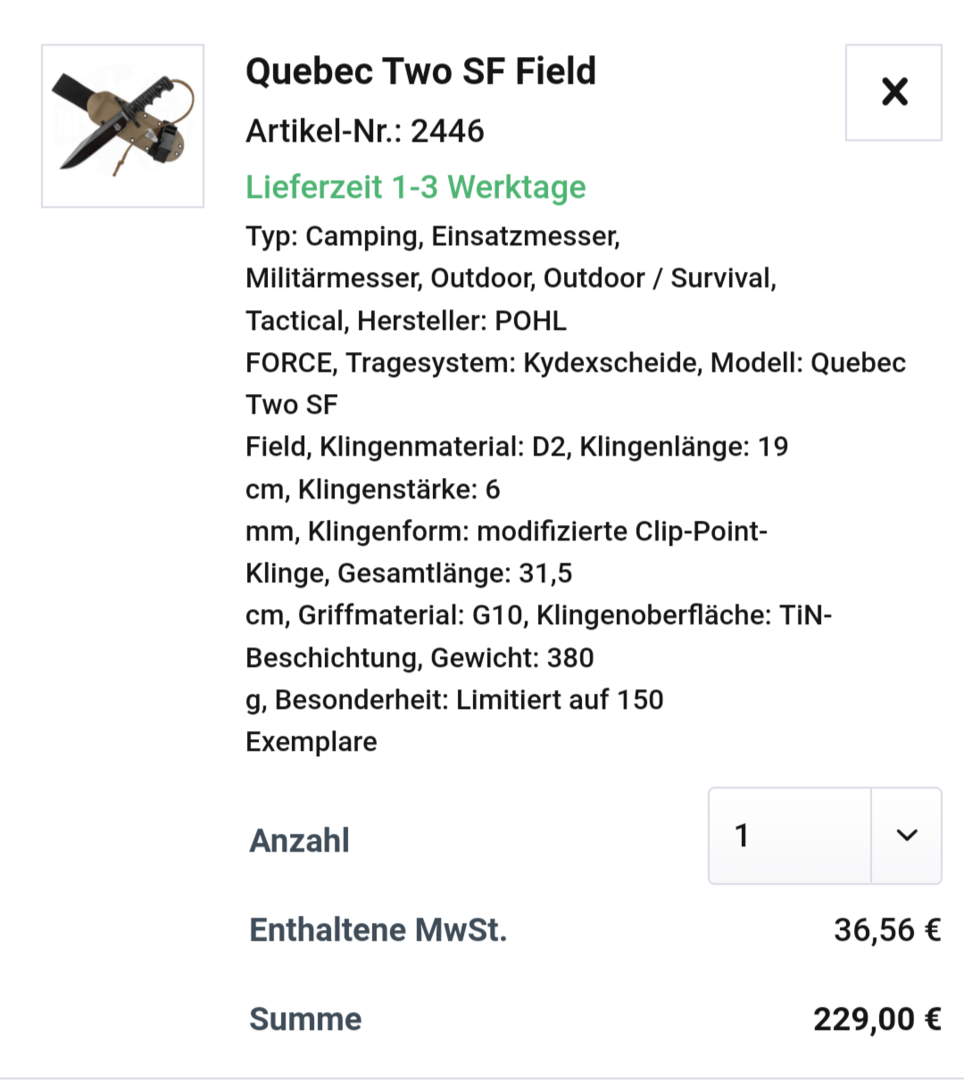964x1080 pixels.
Task: Click the 229,00 € total amount
Action: click(876, 1019)
